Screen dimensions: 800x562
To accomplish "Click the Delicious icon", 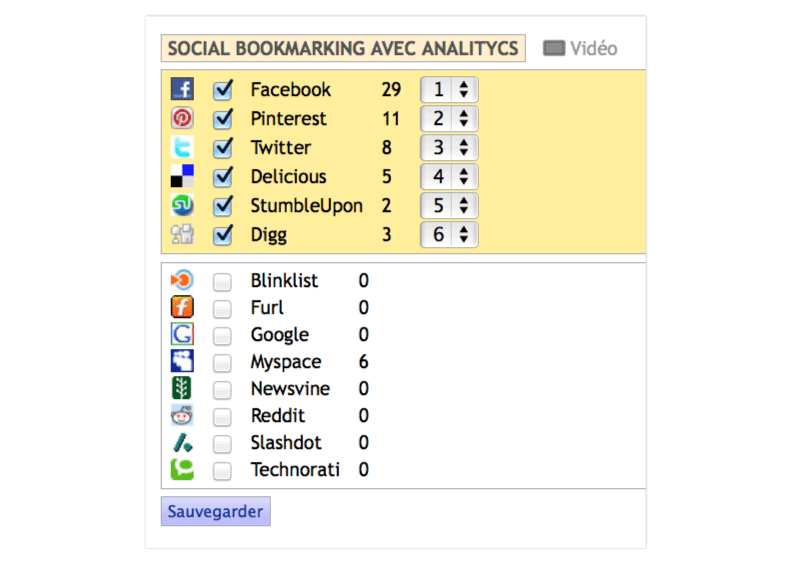I will coord(182,176).
